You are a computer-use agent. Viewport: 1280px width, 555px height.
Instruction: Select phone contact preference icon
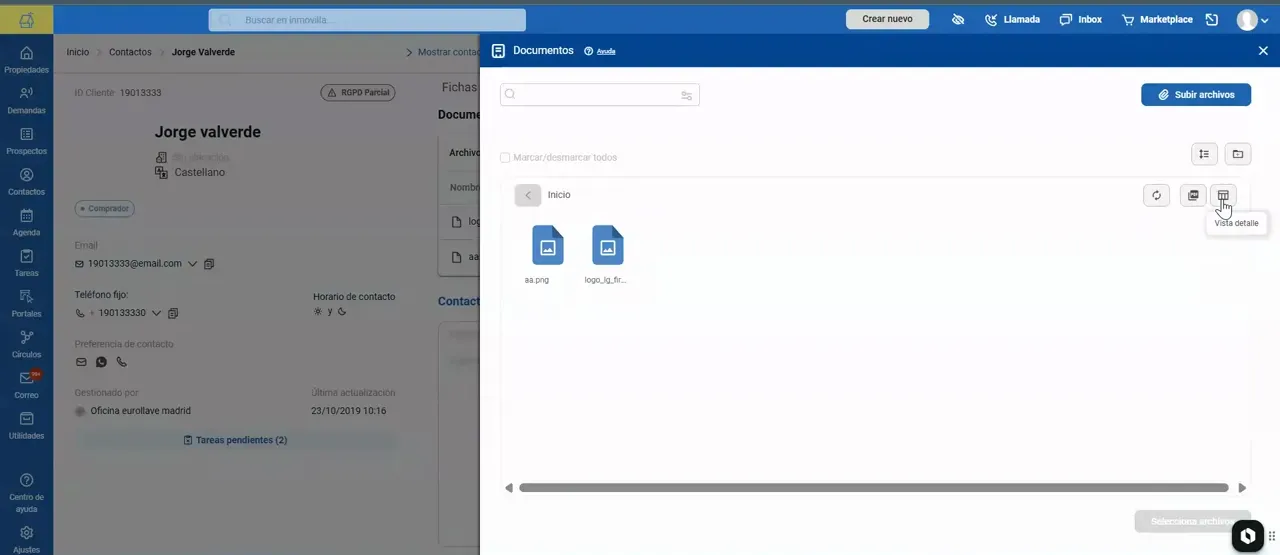122,362
